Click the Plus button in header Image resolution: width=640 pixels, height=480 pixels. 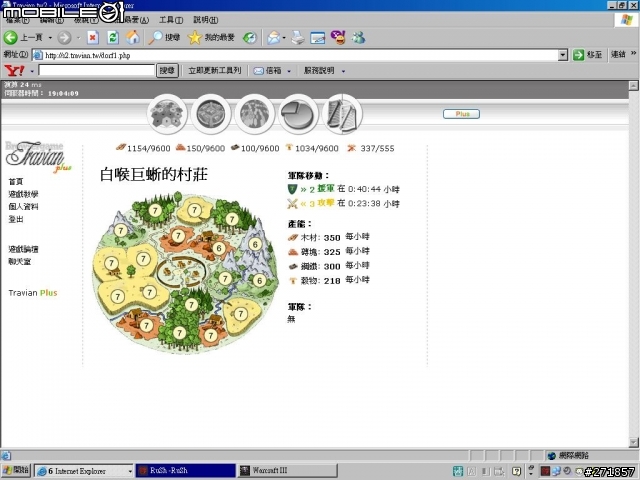(461, 114)
